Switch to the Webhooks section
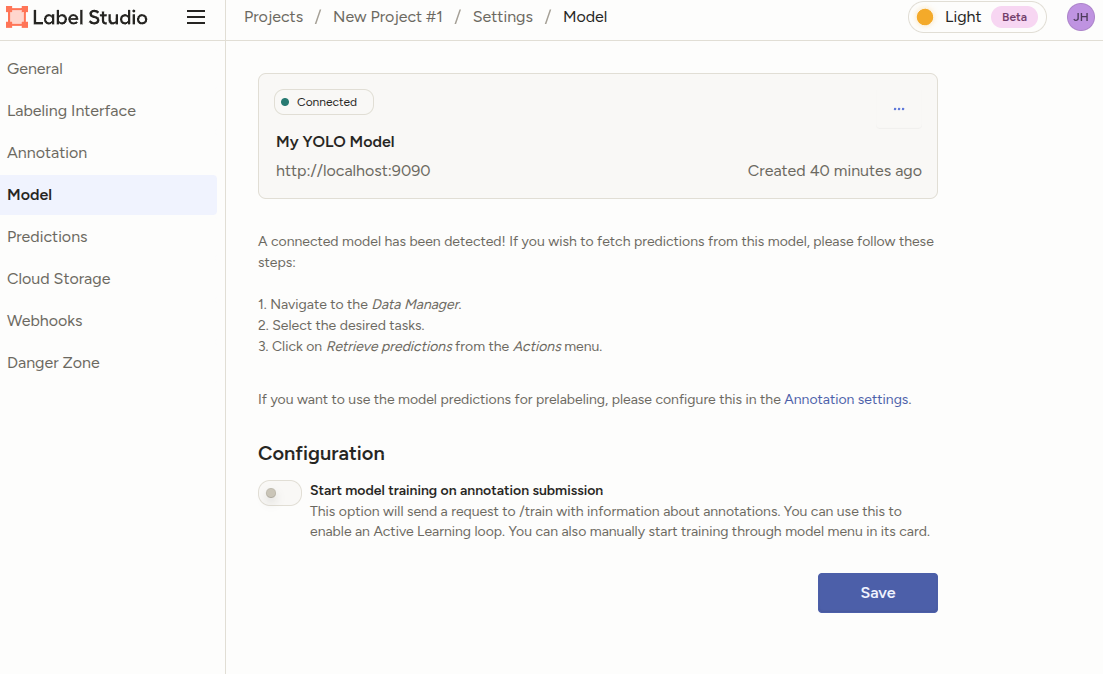Viewport: 1103px width, 674px height. point(45,321)
